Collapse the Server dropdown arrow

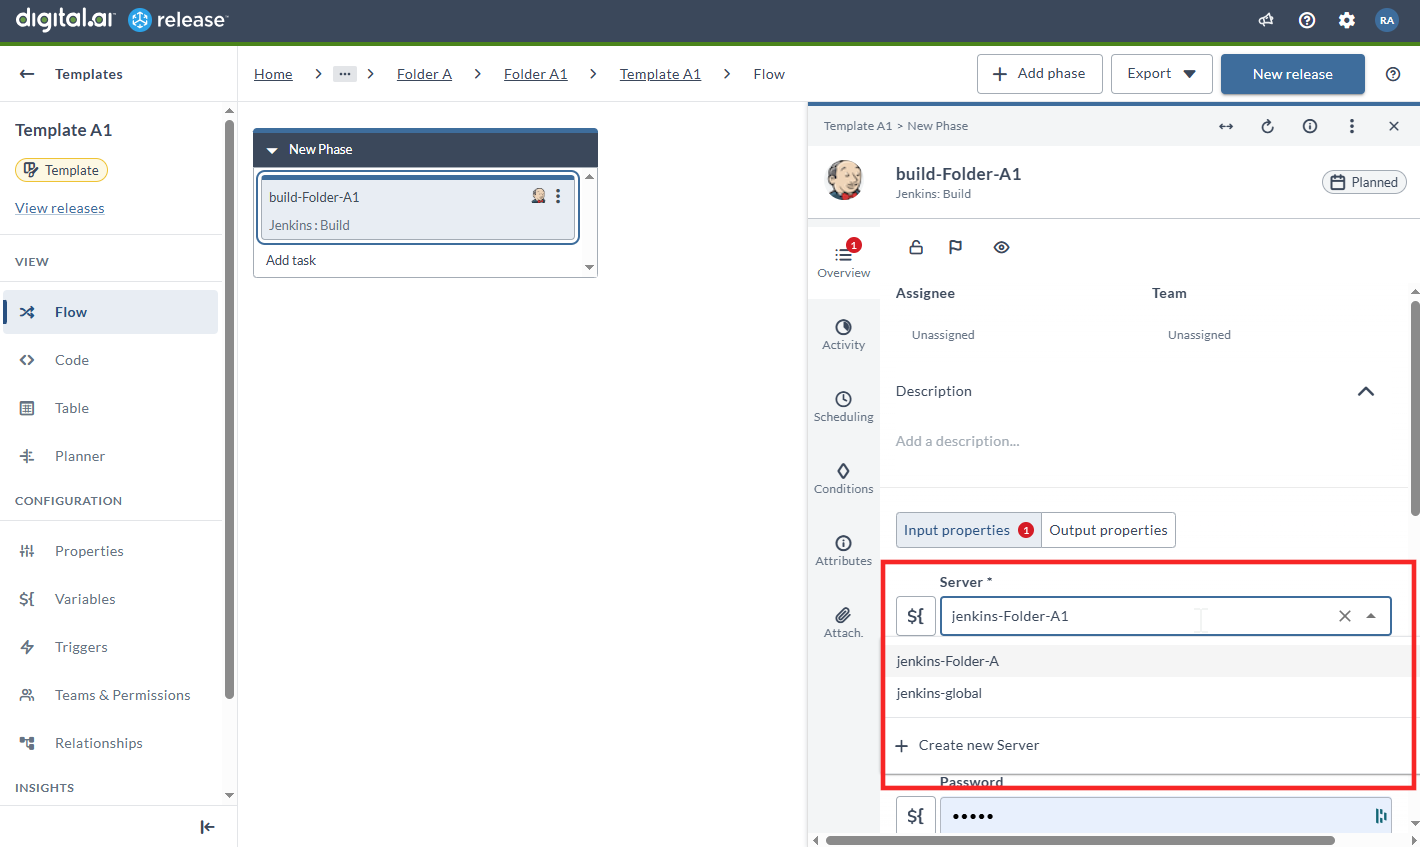1371,616
